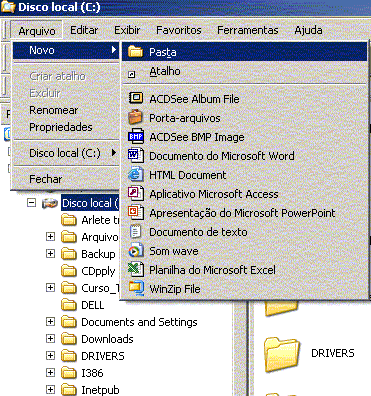Click the I386 folder icon in tree
371x396 pixels.
tap(69, 373)
